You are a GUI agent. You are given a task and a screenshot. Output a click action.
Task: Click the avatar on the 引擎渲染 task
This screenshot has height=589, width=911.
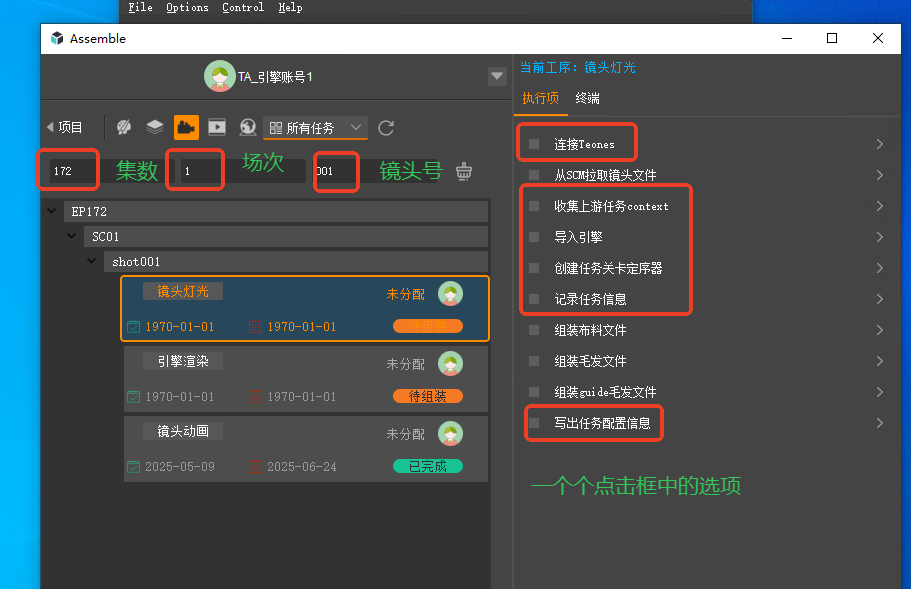pos(450,364)
